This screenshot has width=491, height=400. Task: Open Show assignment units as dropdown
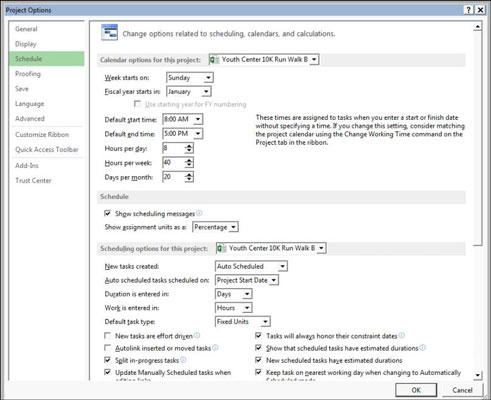[215, 227]
